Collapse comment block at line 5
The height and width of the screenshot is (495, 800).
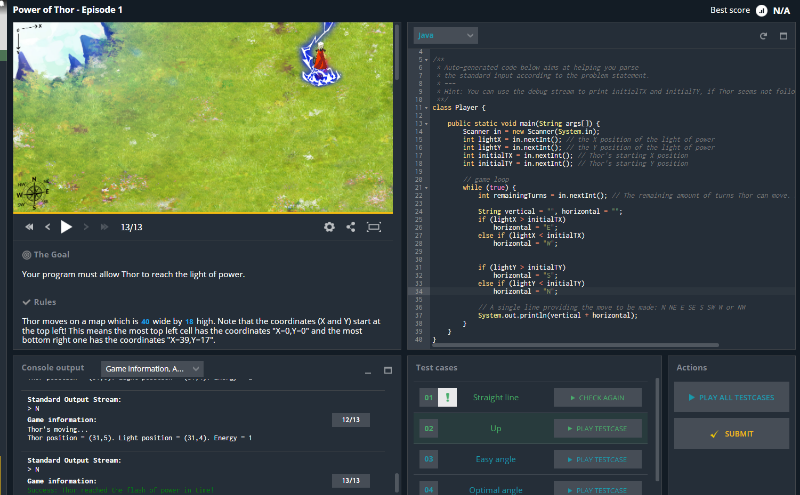[x=427, y=60]
